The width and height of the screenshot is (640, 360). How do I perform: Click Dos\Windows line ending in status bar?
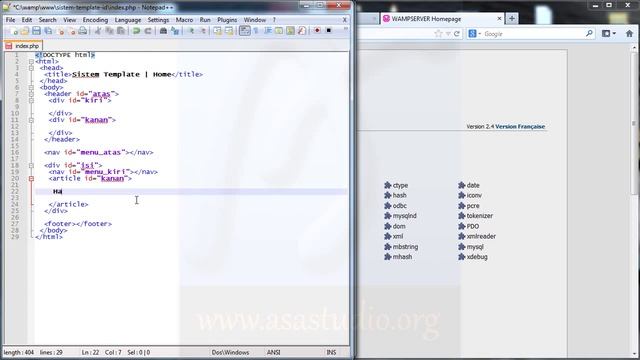230,352
